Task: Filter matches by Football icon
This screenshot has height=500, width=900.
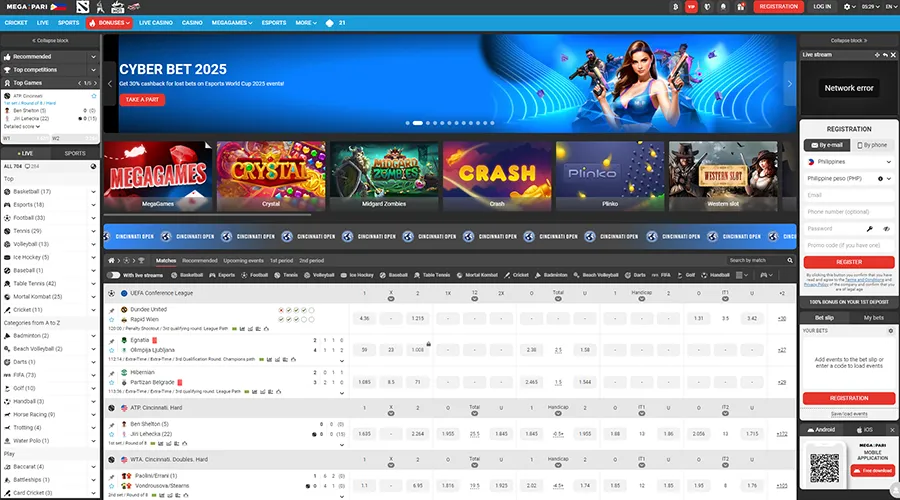Action: pyautogui.click(x=244, y=275)
